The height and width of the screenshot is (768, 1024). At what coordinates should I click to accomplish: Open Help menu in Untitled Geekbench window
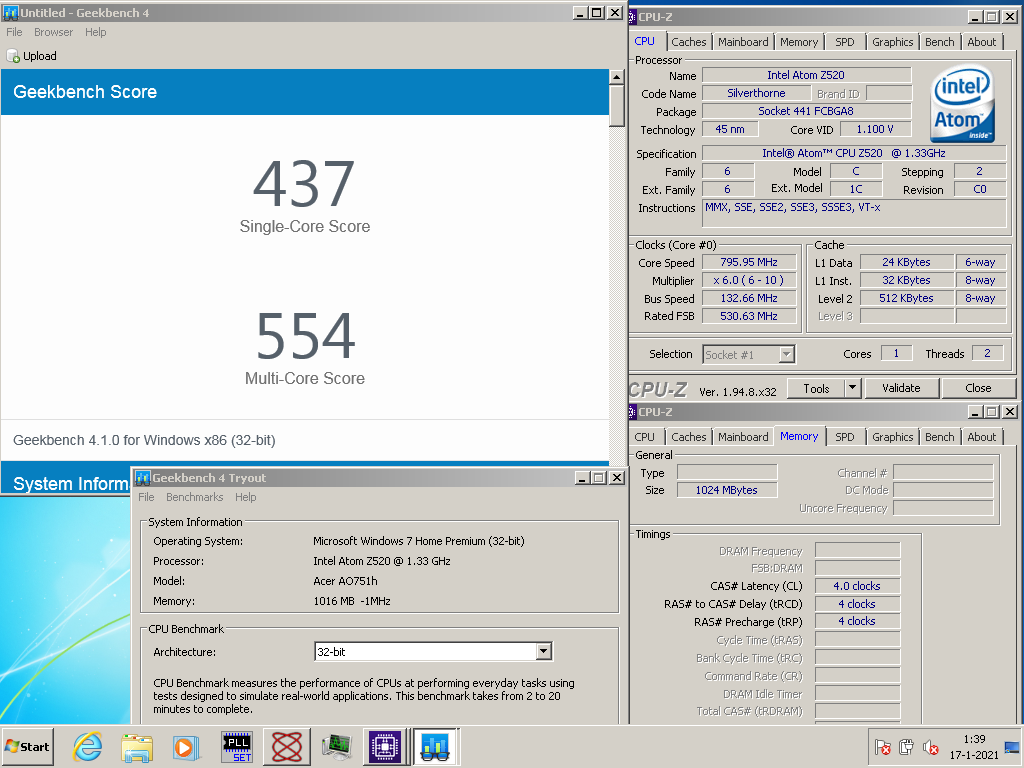click(x=95, y=32)
